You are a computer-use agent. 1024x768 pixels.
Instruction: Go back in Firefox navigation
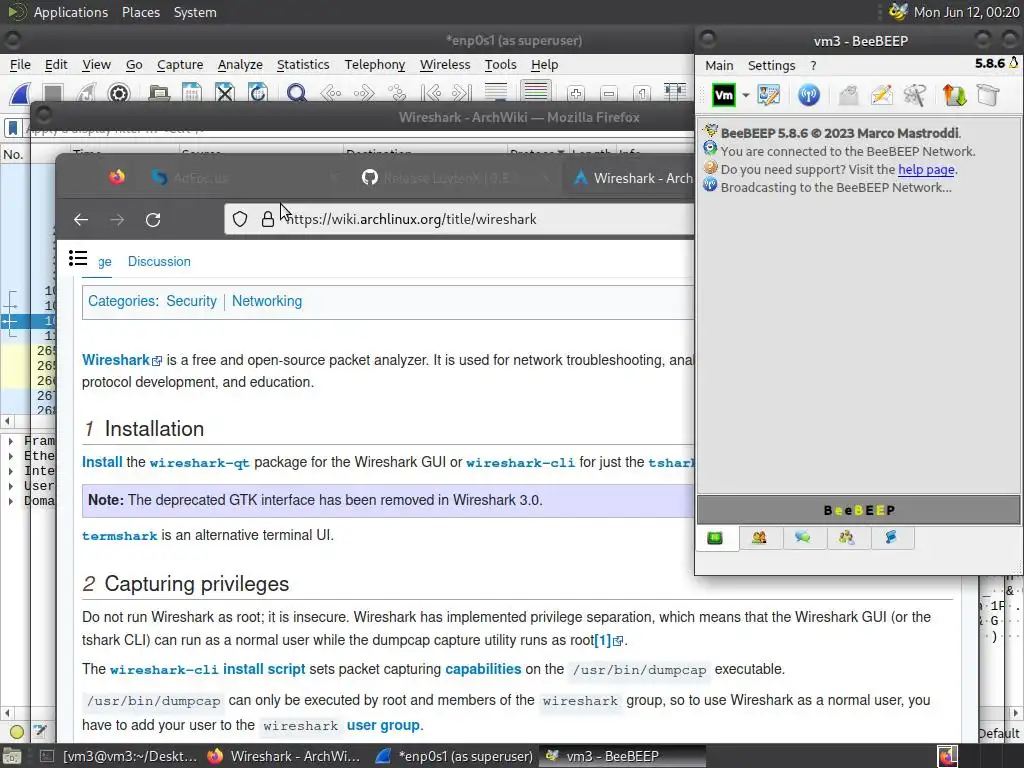click(x=81, y=219)
